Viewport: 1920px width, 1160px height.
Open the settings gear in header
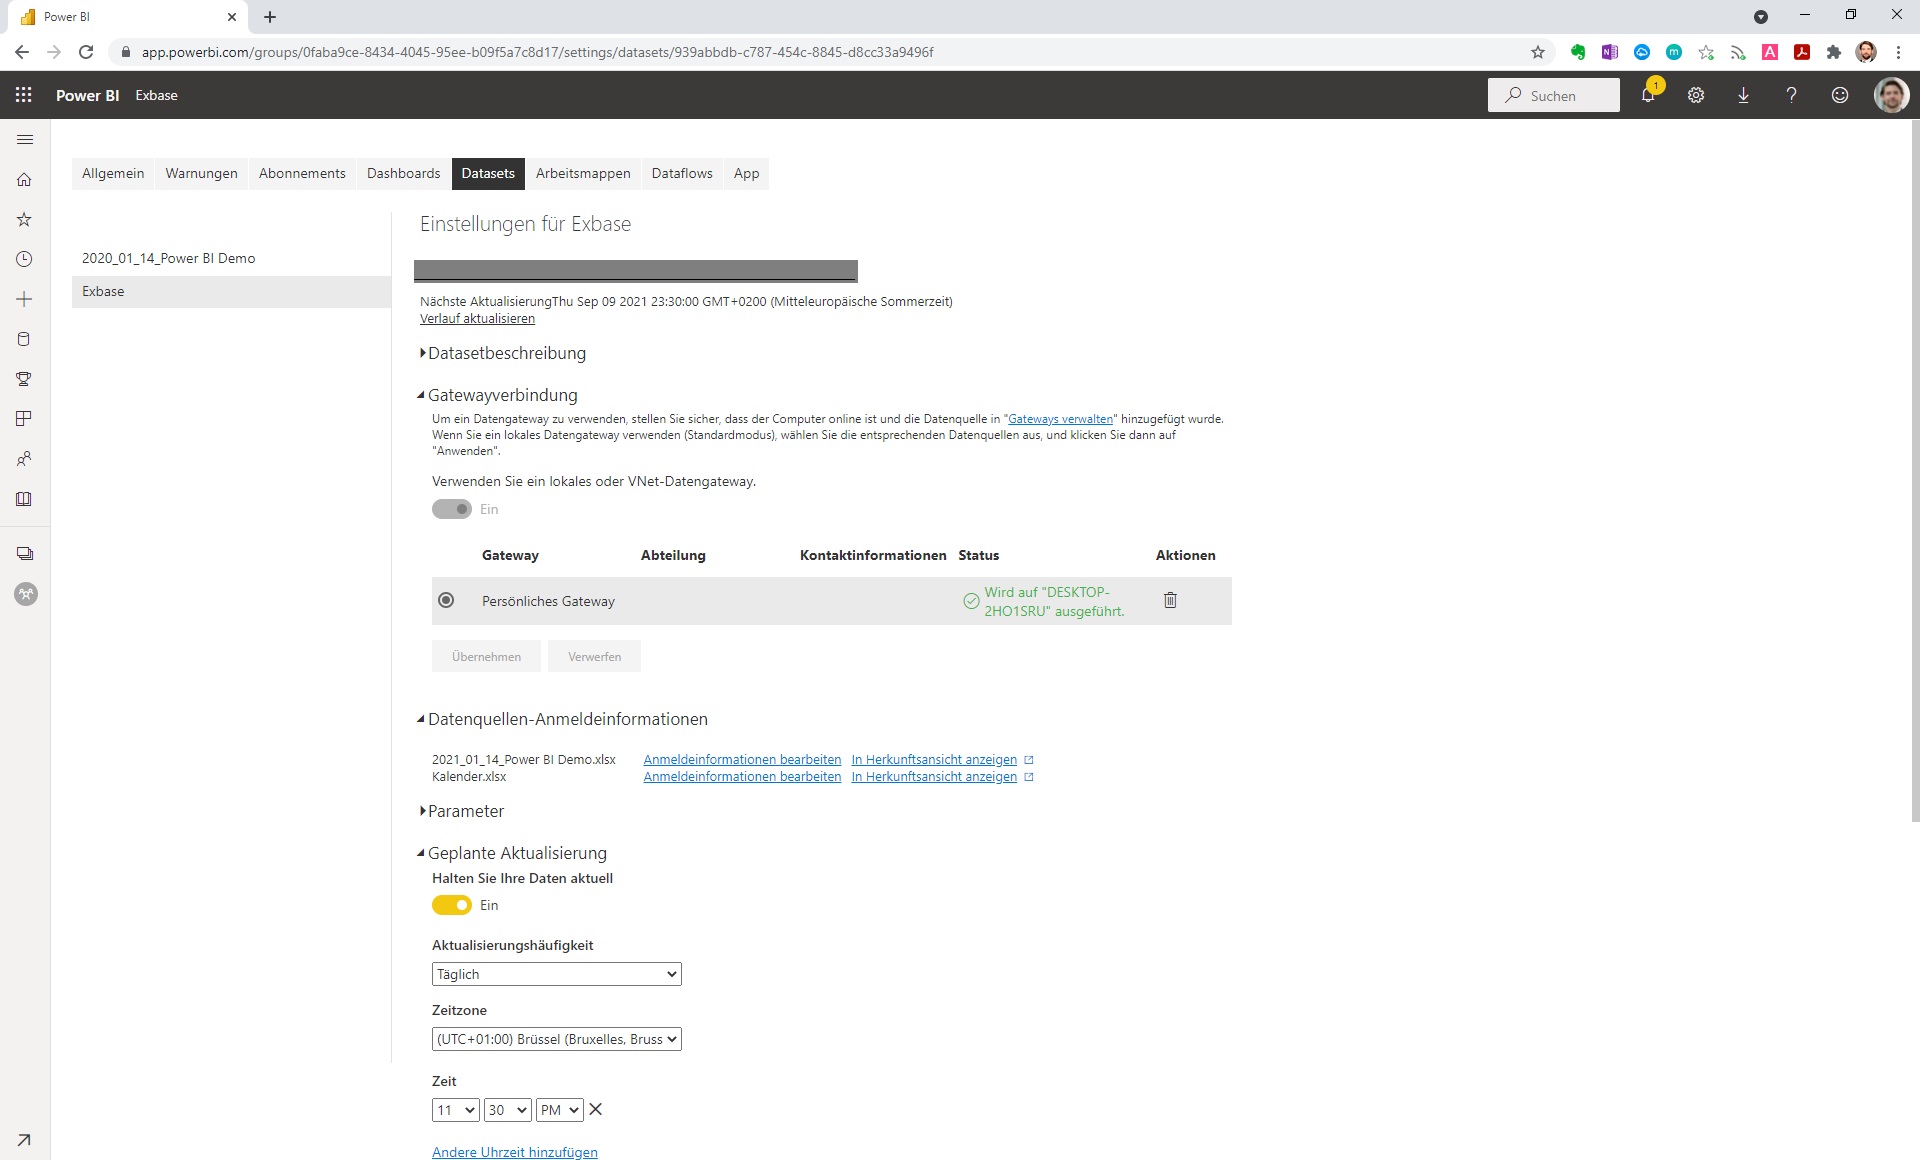click(1696, 95)
